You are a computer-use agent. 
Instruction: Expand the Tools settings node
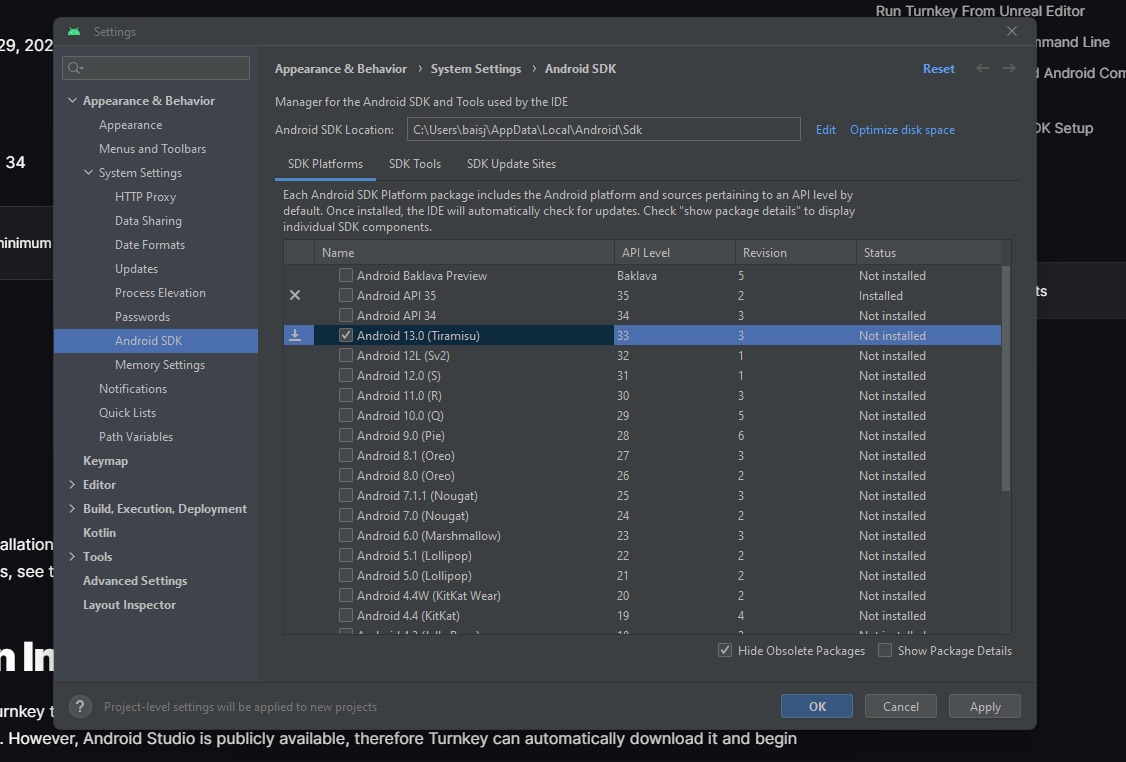(x=73, y=557)
